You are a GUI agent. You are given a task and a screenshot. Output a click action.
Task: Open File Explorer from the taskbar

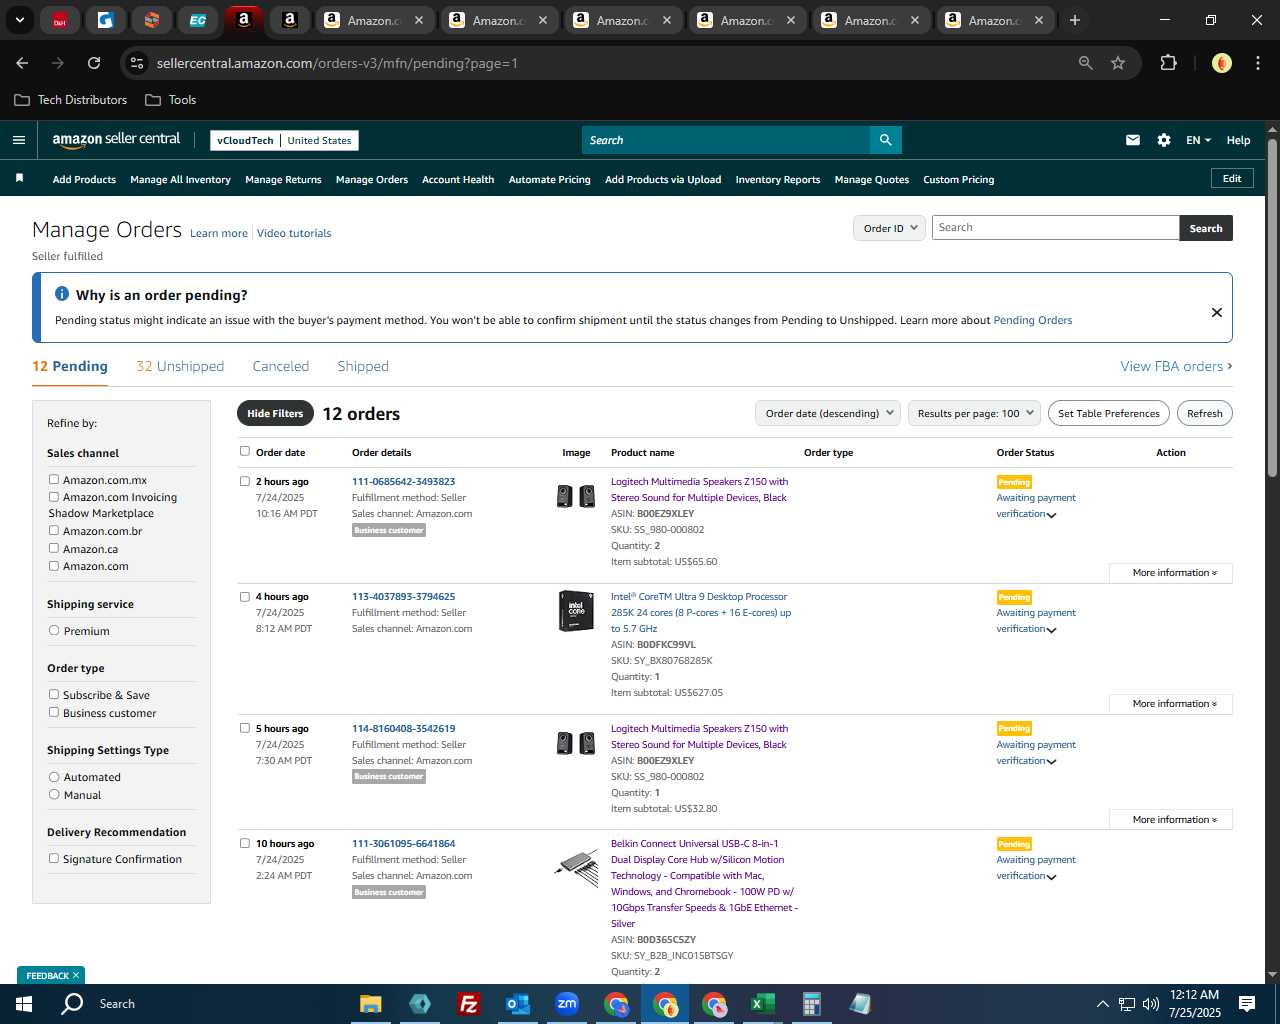pos(370,1004)
